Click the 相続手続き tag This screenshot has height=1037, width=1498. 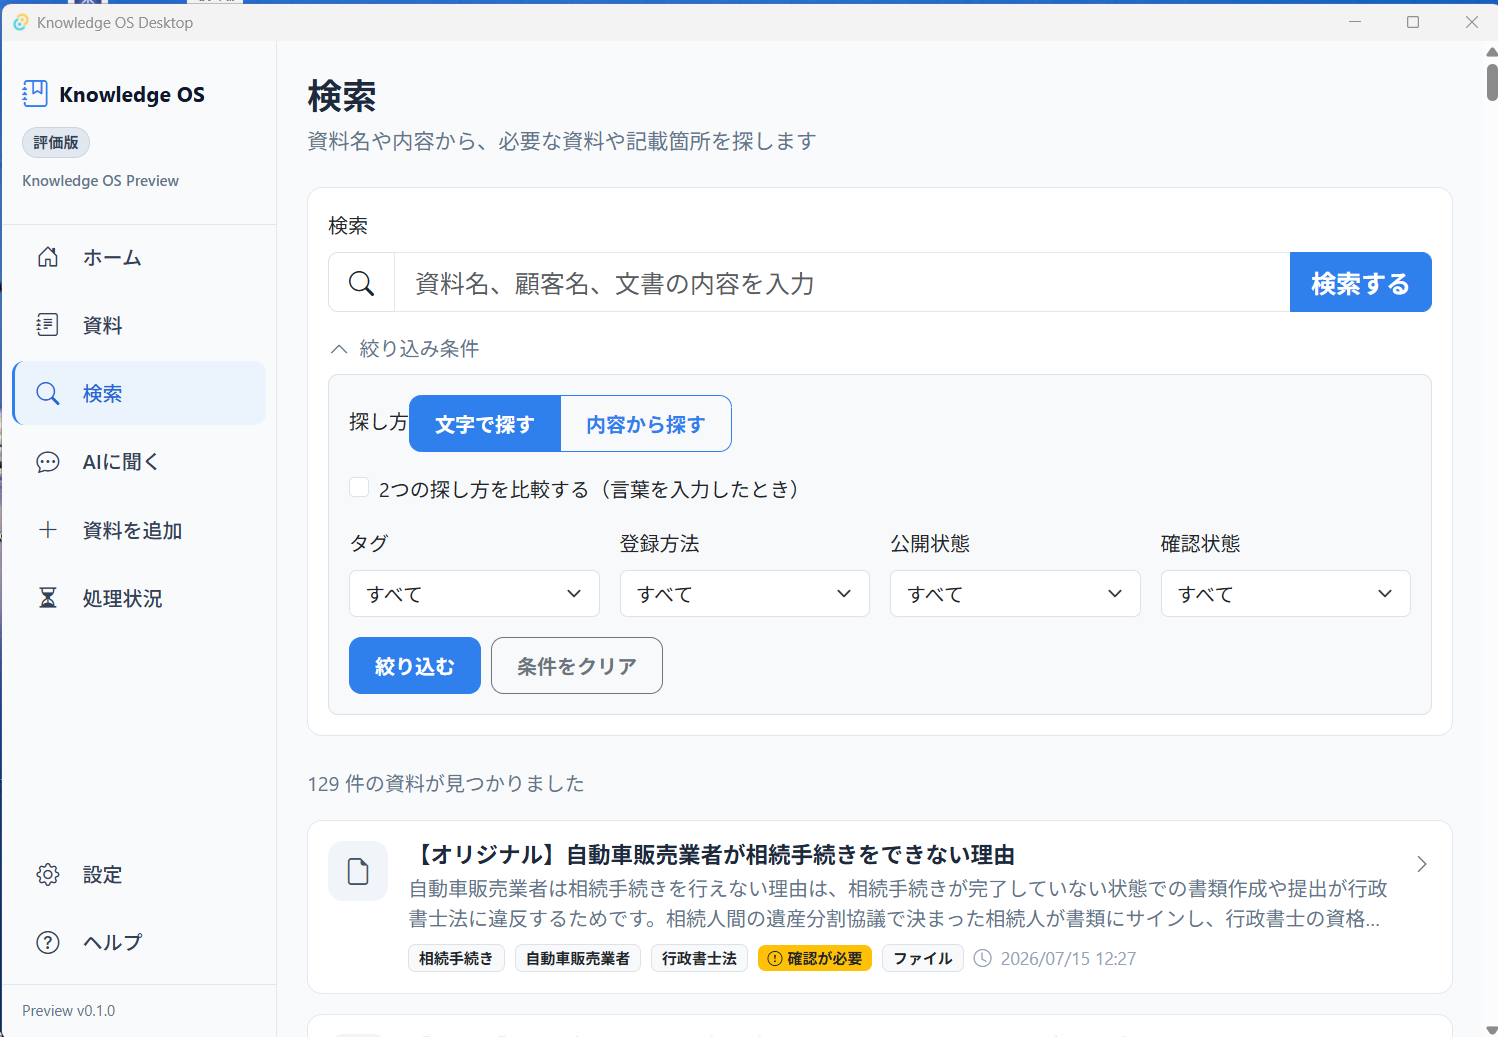coord(456,958)
